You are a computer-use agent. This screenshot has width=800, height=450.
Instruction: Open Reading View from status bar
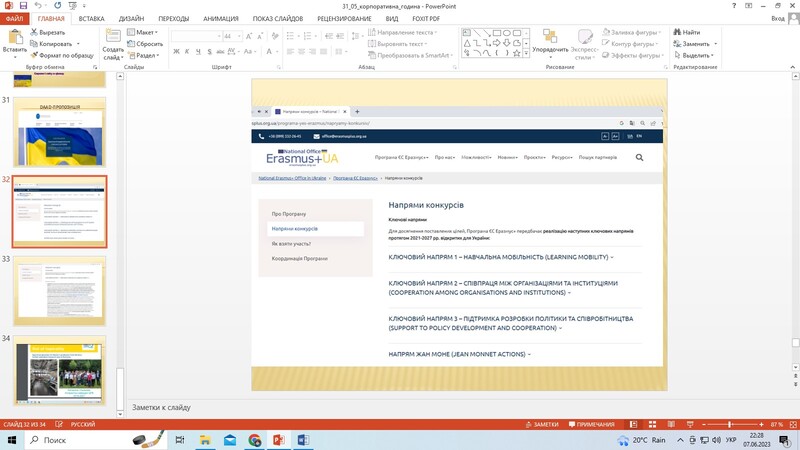[x=672, y=425]
